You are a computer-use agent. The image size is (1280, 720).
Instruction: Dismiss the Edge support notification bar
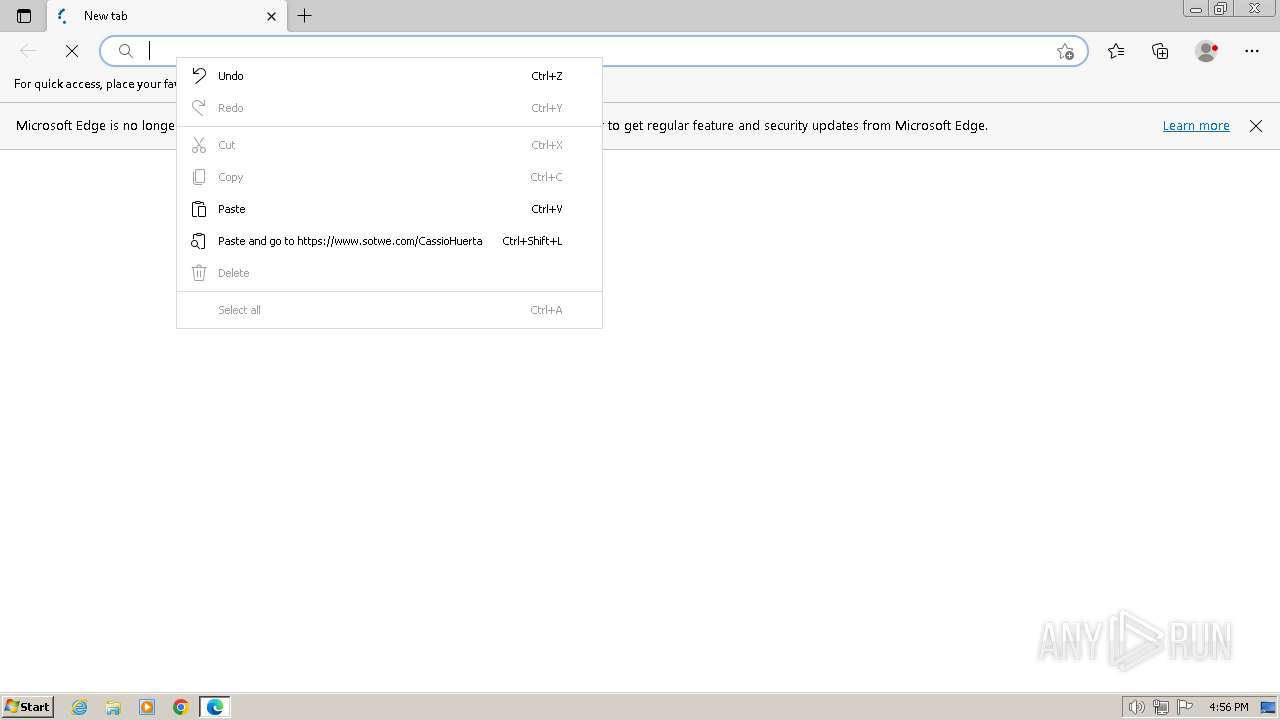pyautogui.click(x=1256, y=126)
